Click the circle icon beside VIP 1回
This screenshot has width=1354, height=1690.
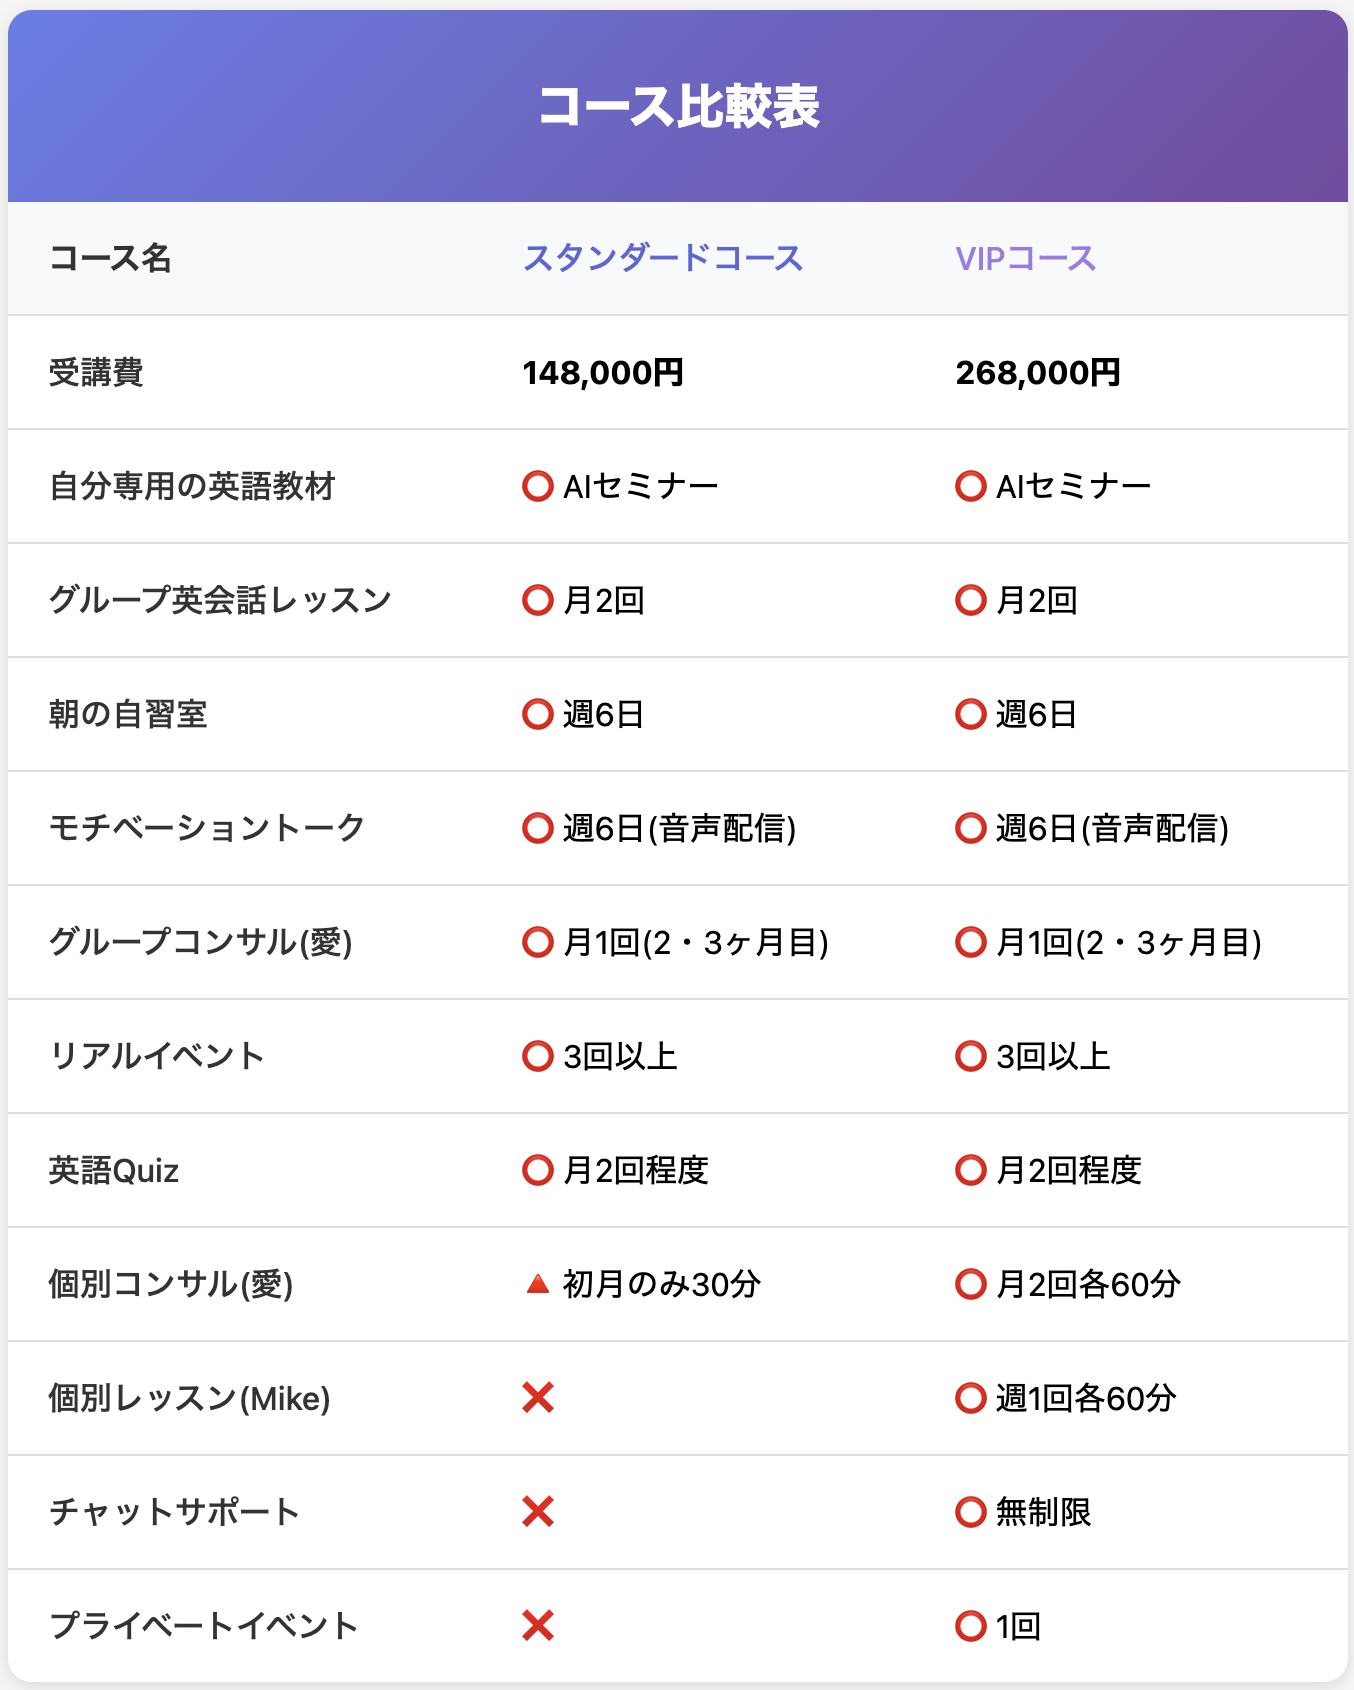tap(971, 1626)
